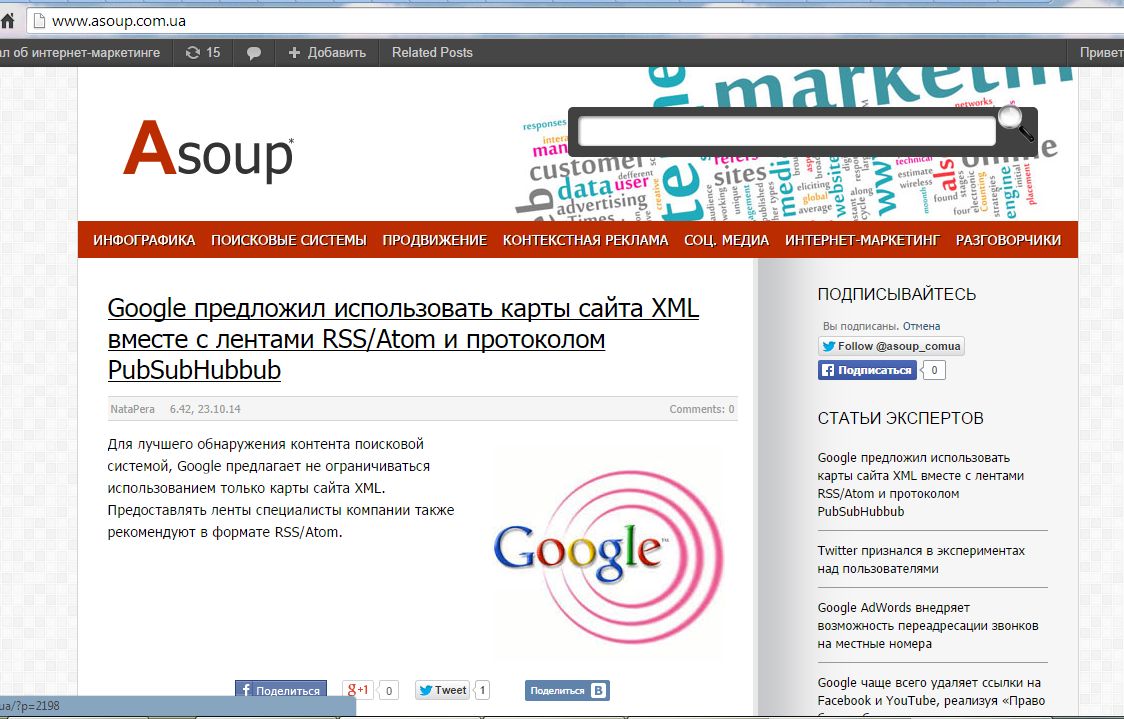Image resolution: width=1124 pixels, height=719 pixels.
Task: Open sidebar article about PubSubHubbub
Action: click(x=920, y=485)
